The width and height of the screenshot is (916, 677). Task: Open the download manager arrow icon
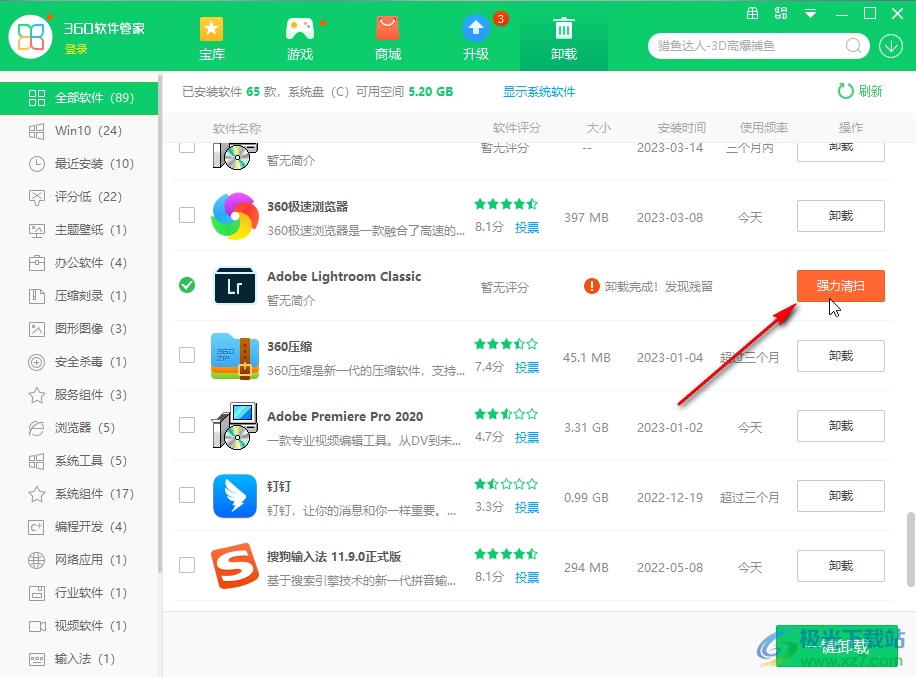pos(891,46)
